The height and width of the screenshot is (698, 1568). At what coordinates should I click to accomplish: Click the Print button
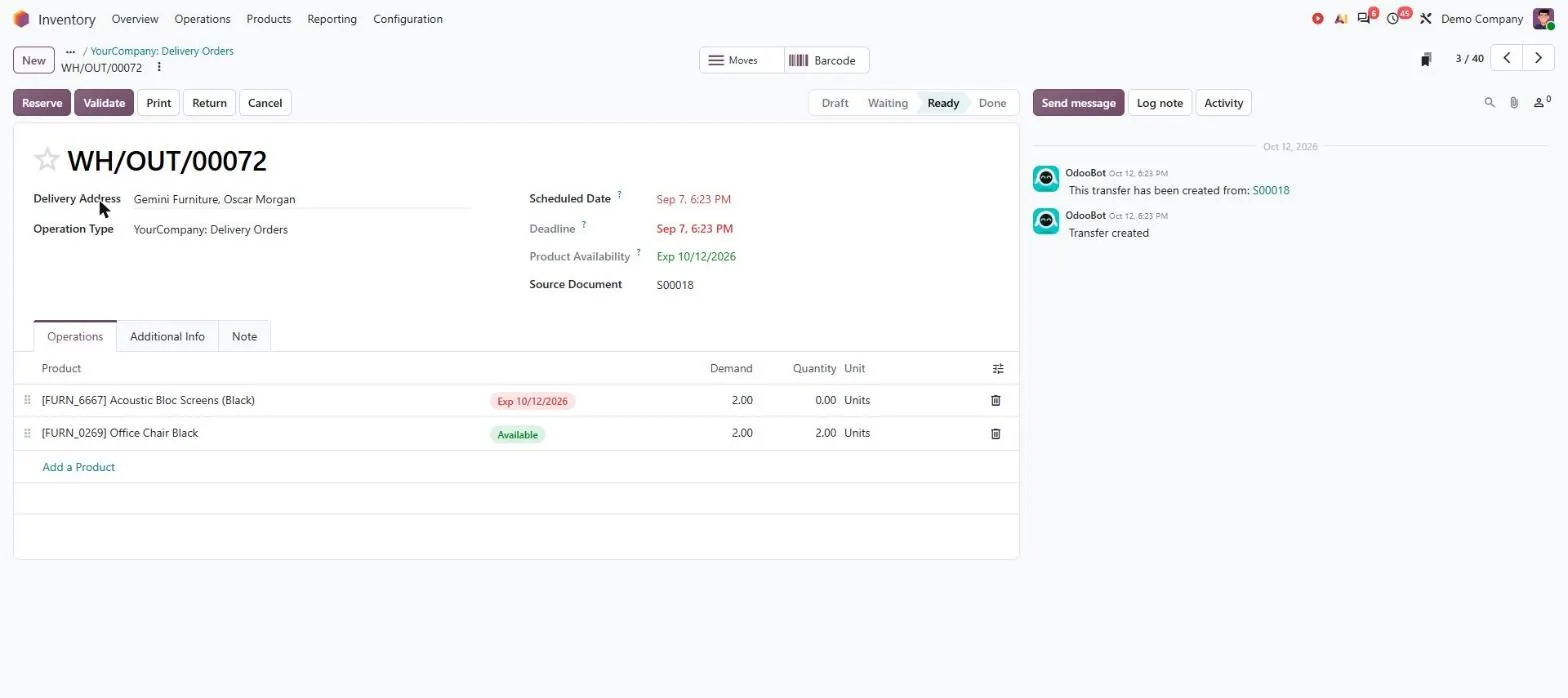(x=158, y=103)
